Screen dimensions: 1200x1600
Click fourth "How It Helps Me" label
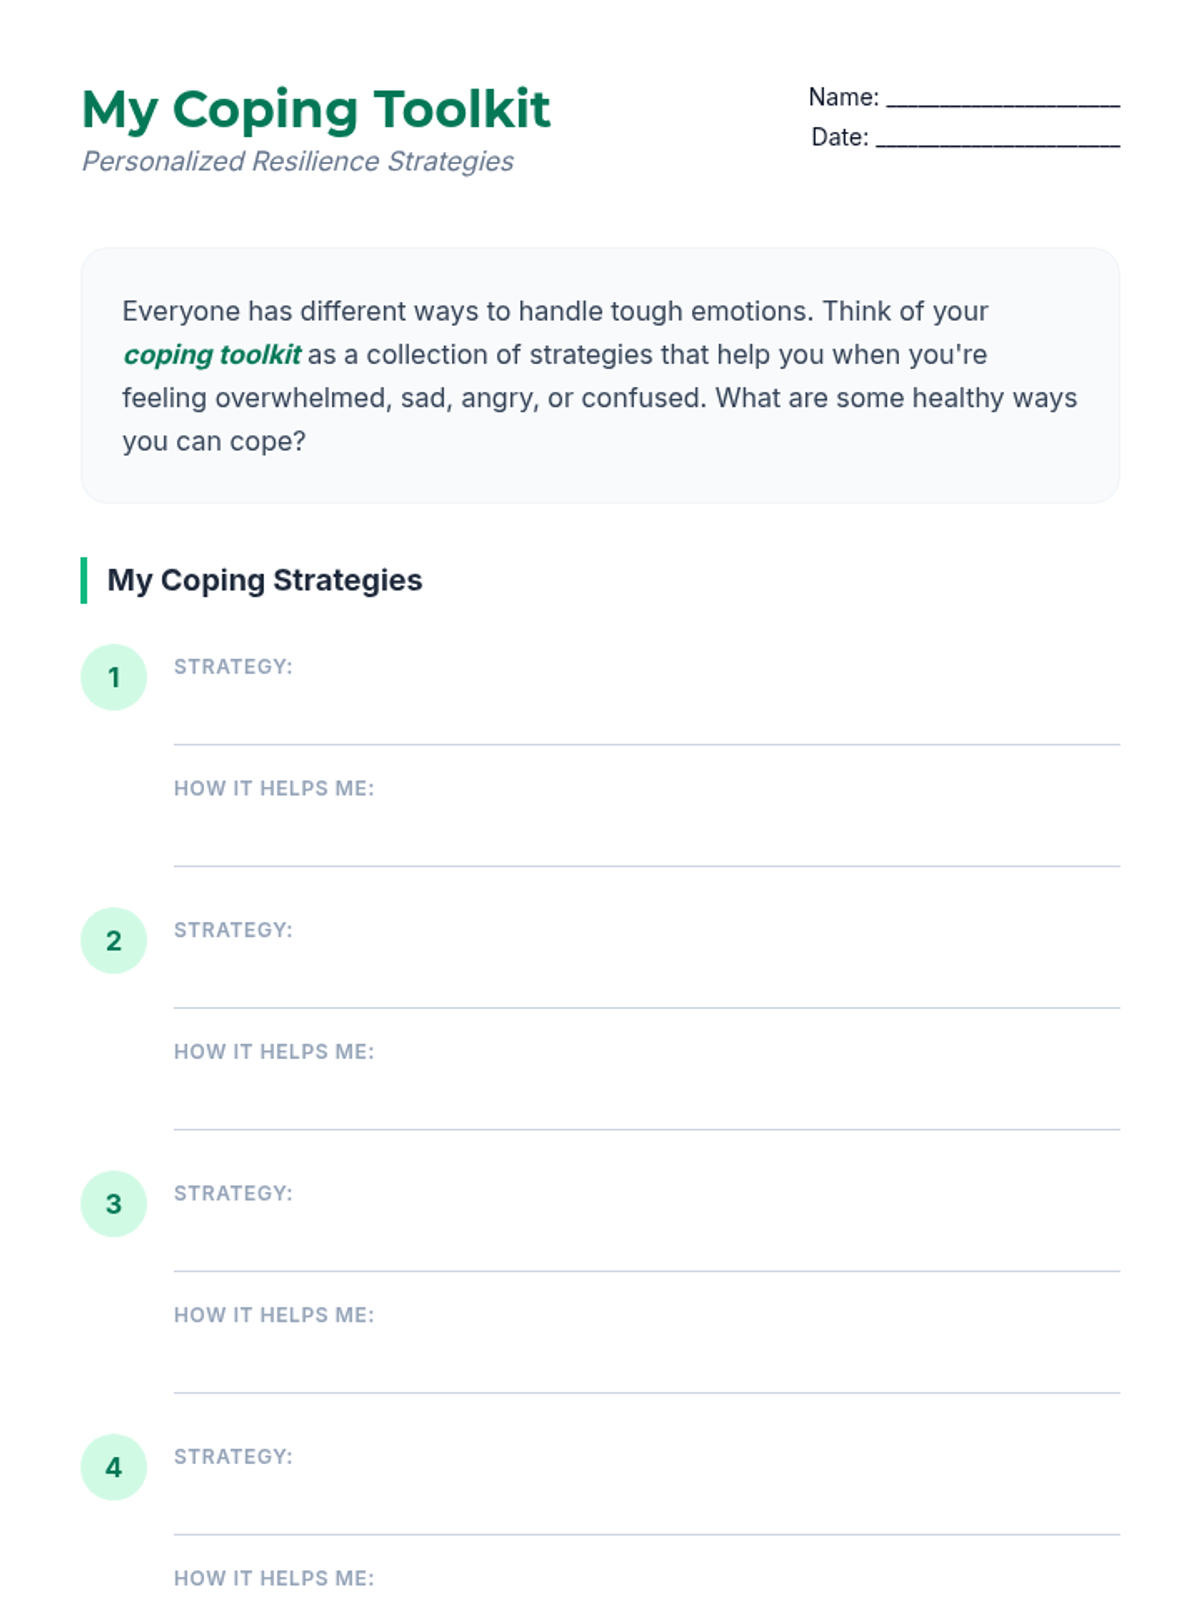pyautogui.click(x=274, y=1578)
